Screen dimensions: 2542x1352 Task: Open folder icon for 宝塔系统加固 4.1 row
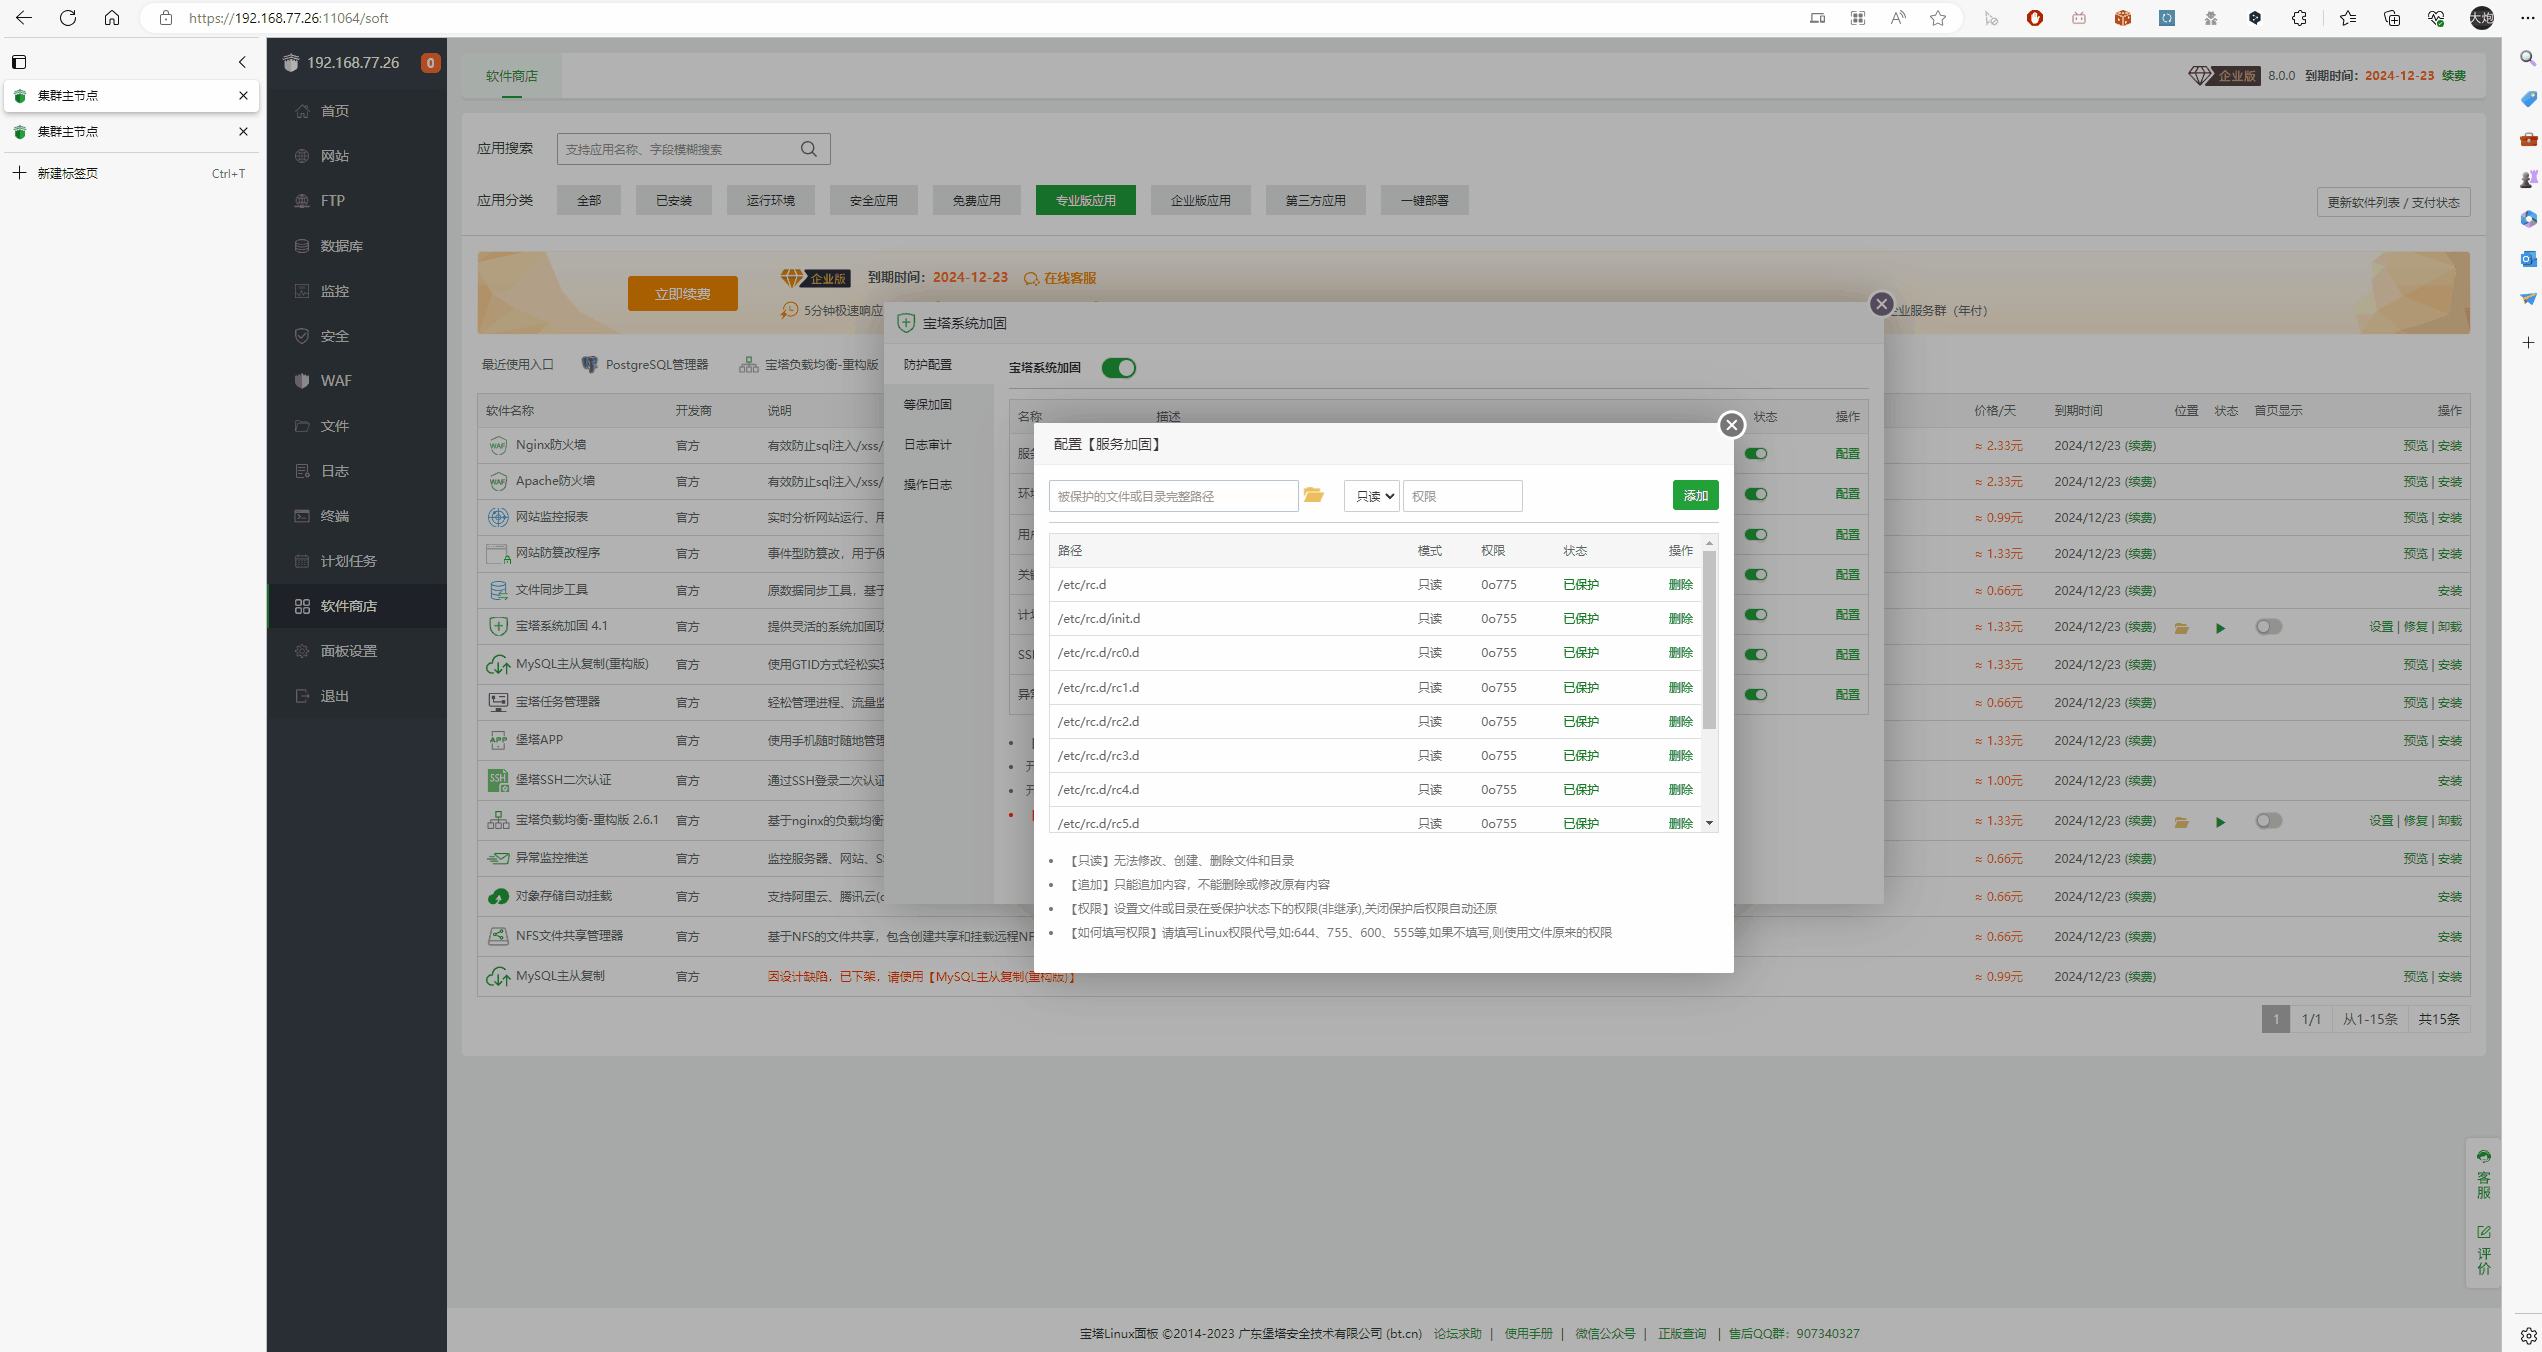2182,628
